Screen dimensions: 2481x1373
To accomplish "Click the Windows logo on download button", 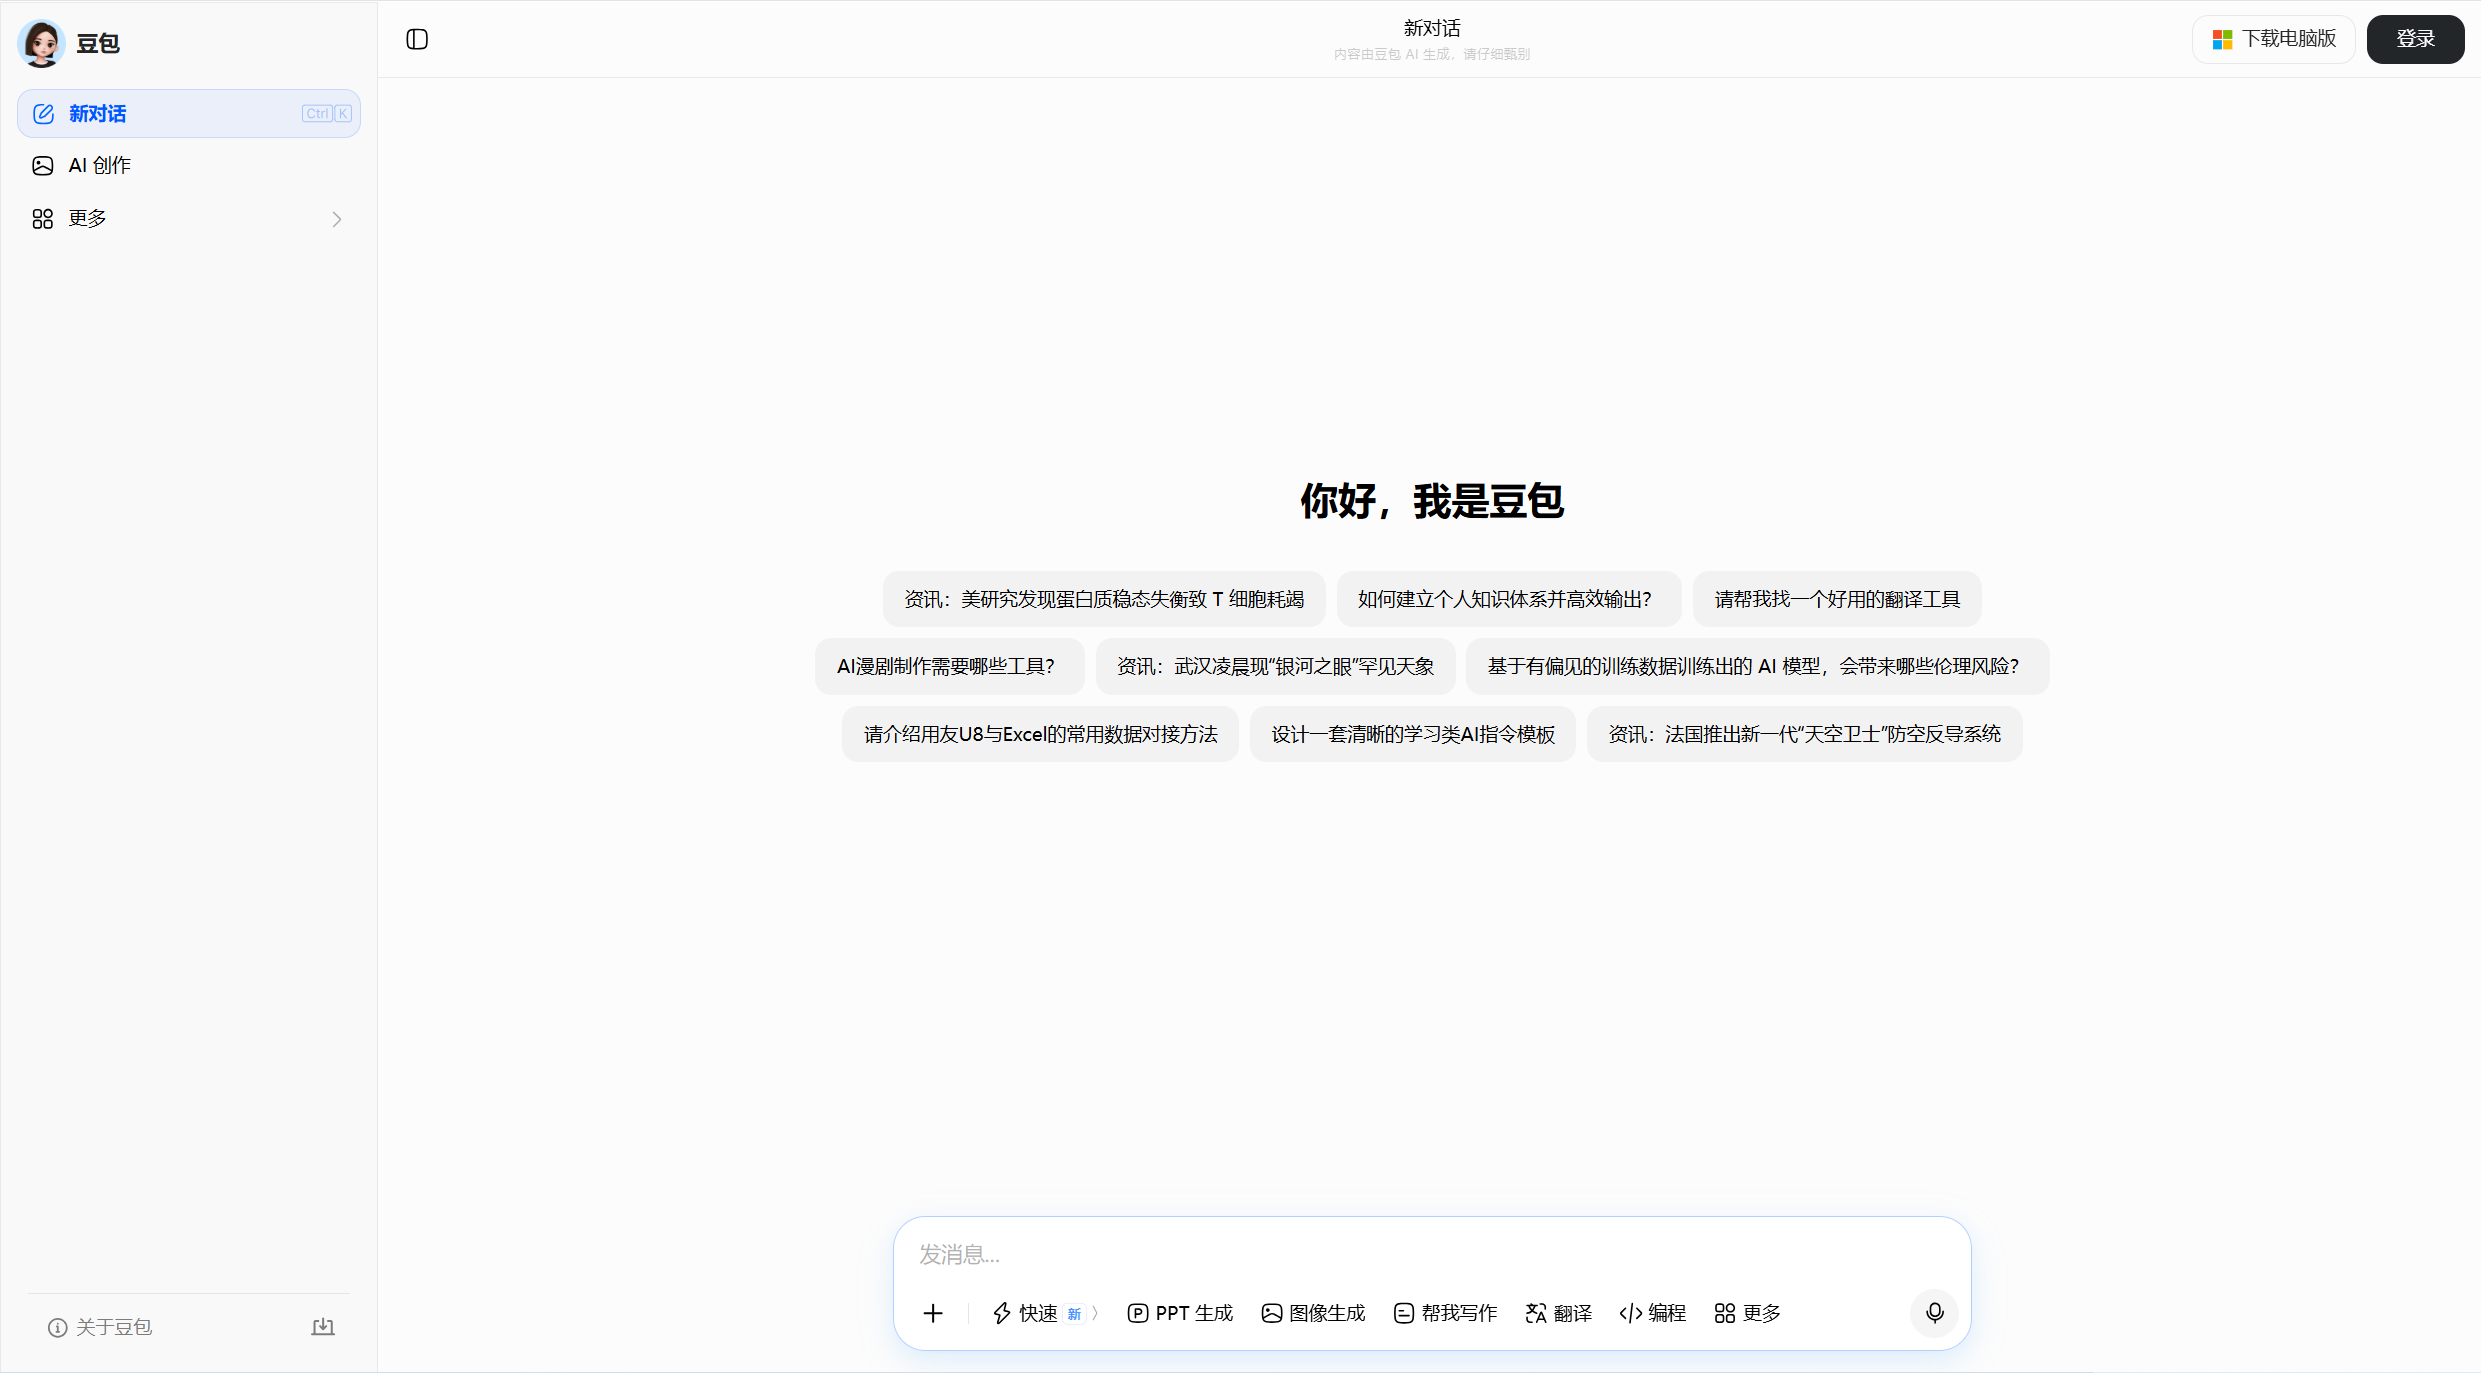I will [2222, 39].
